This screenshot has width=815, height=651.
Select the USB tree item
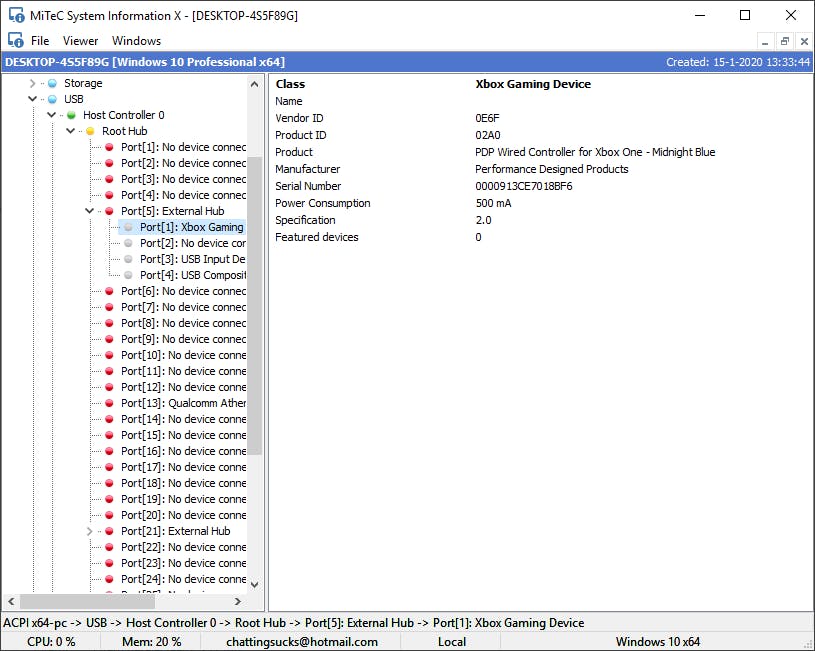(74, 99)
